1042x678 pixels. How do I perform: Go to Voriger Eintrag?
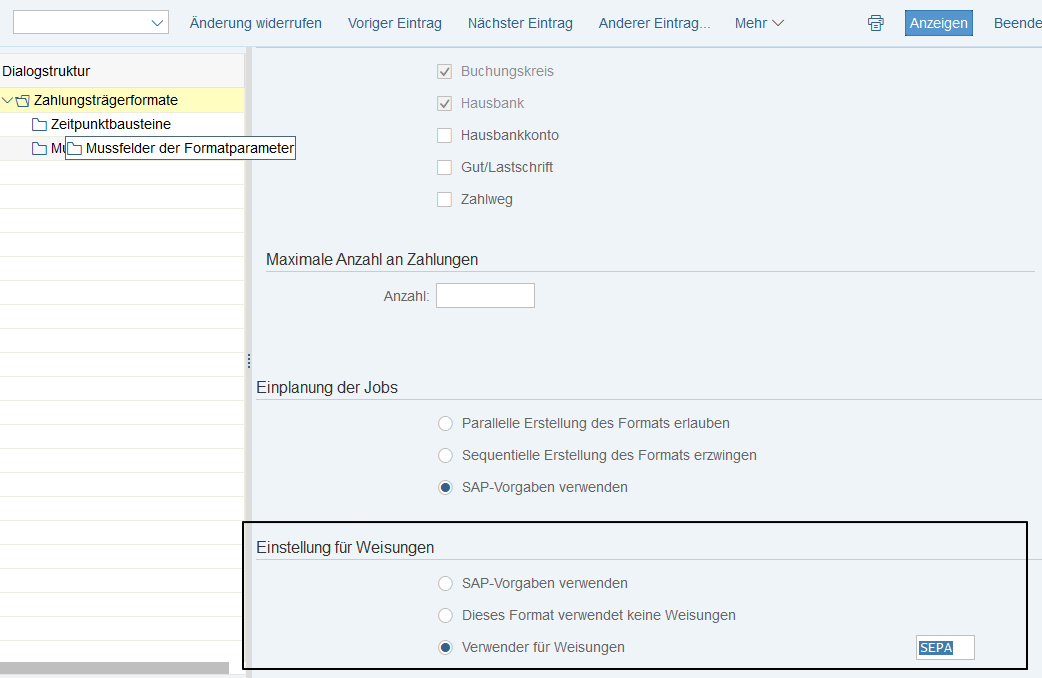[x=394, y=23]
